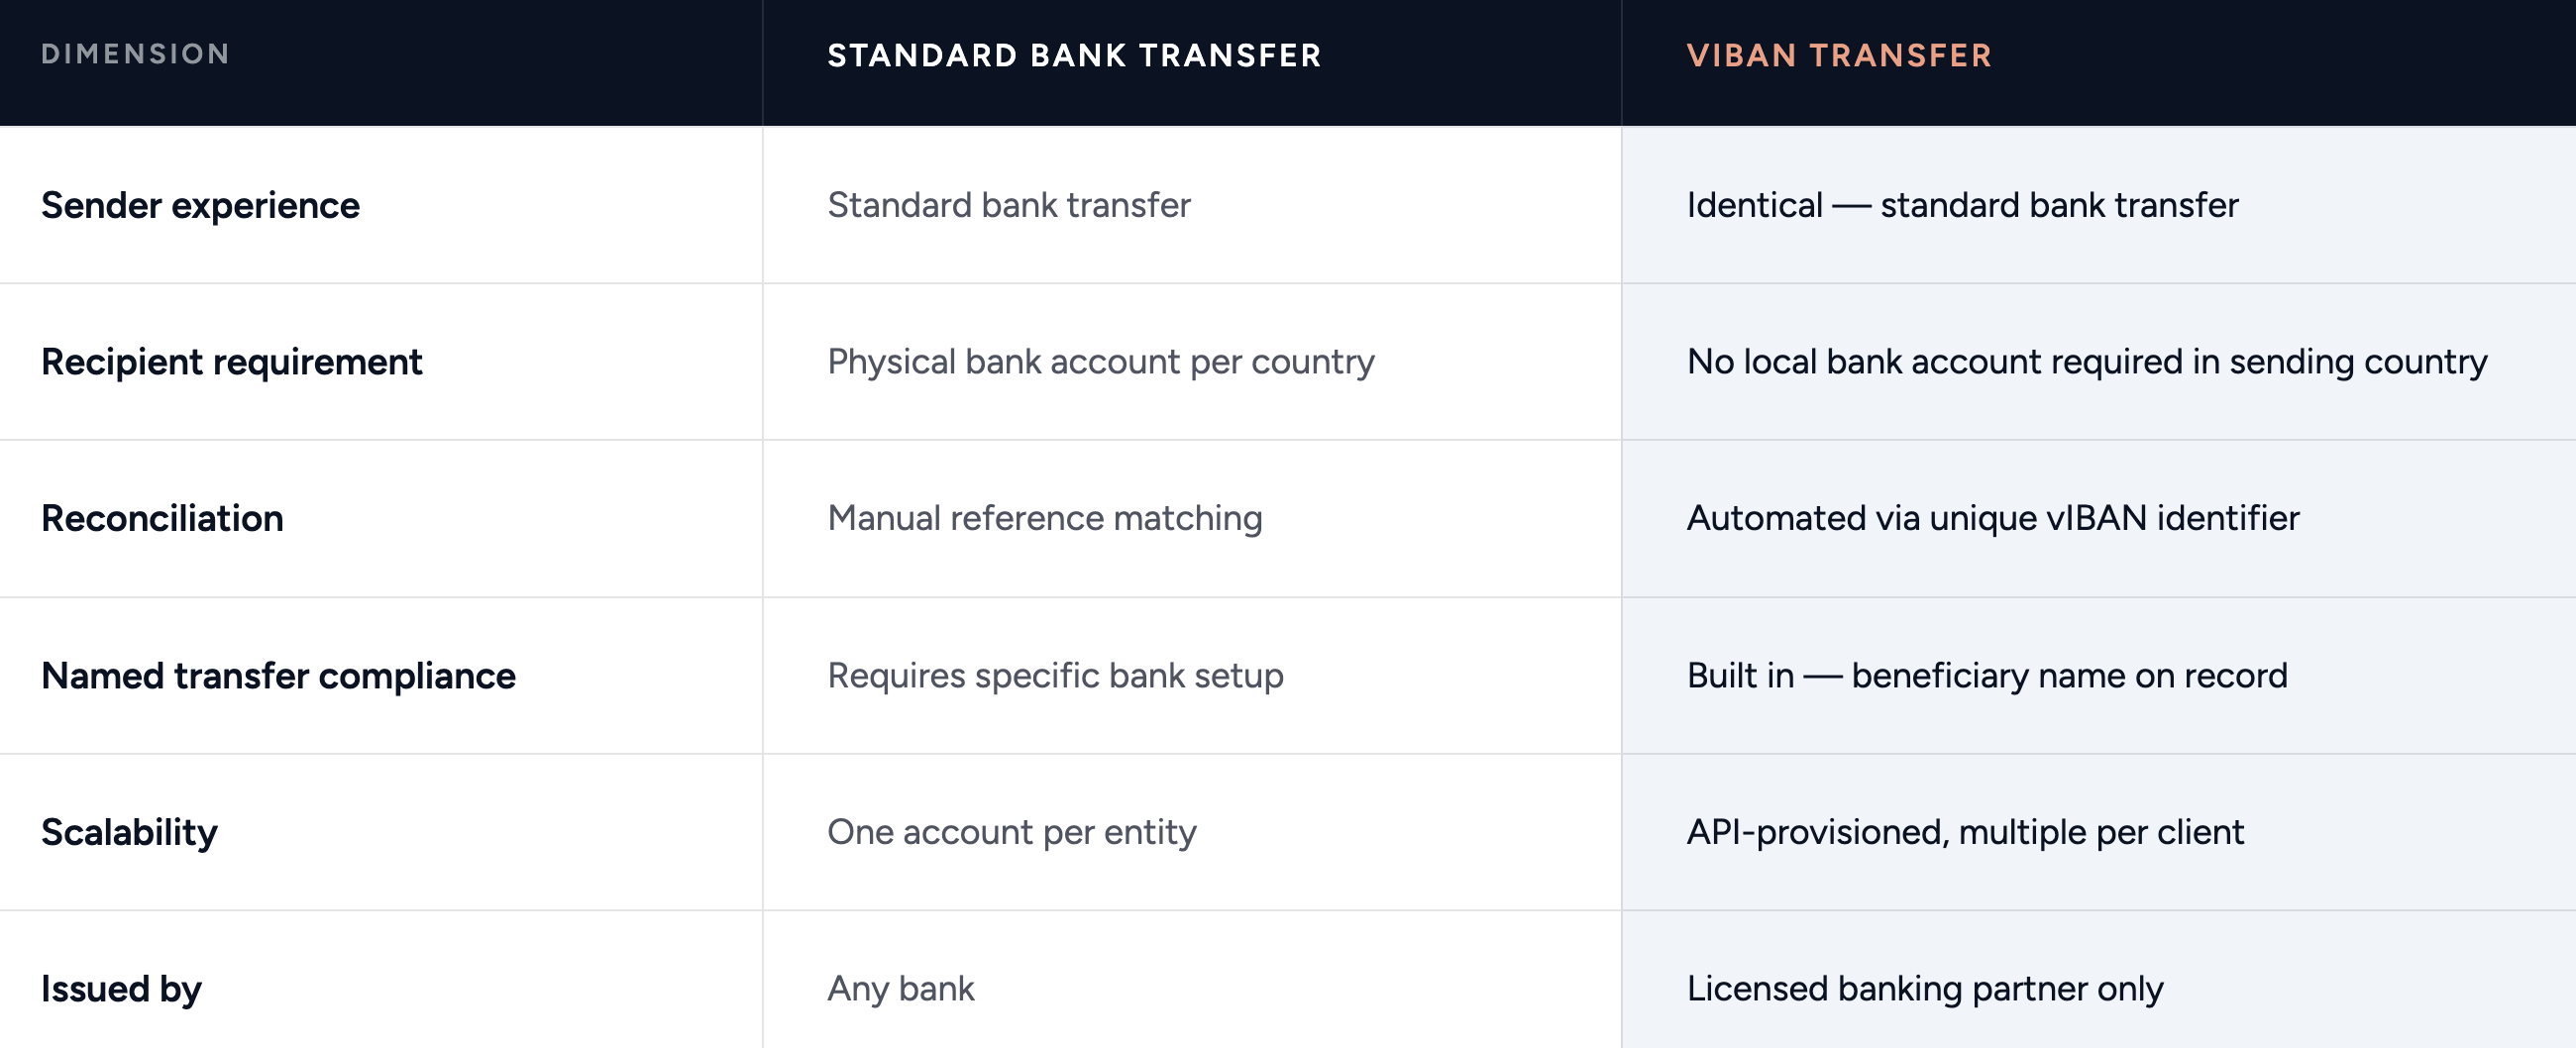Select 'Physical bank account per country' cell

point(1101,362)
